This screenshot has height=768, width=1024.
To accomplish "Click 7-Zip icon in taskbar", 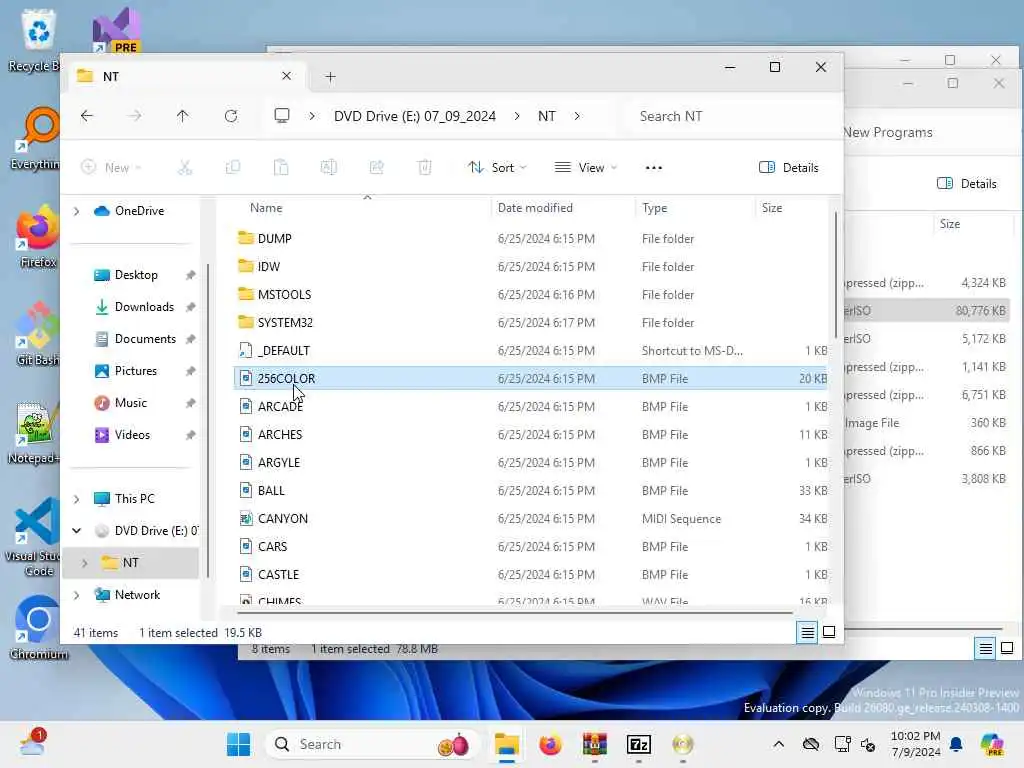I will [x=639, y=744].
